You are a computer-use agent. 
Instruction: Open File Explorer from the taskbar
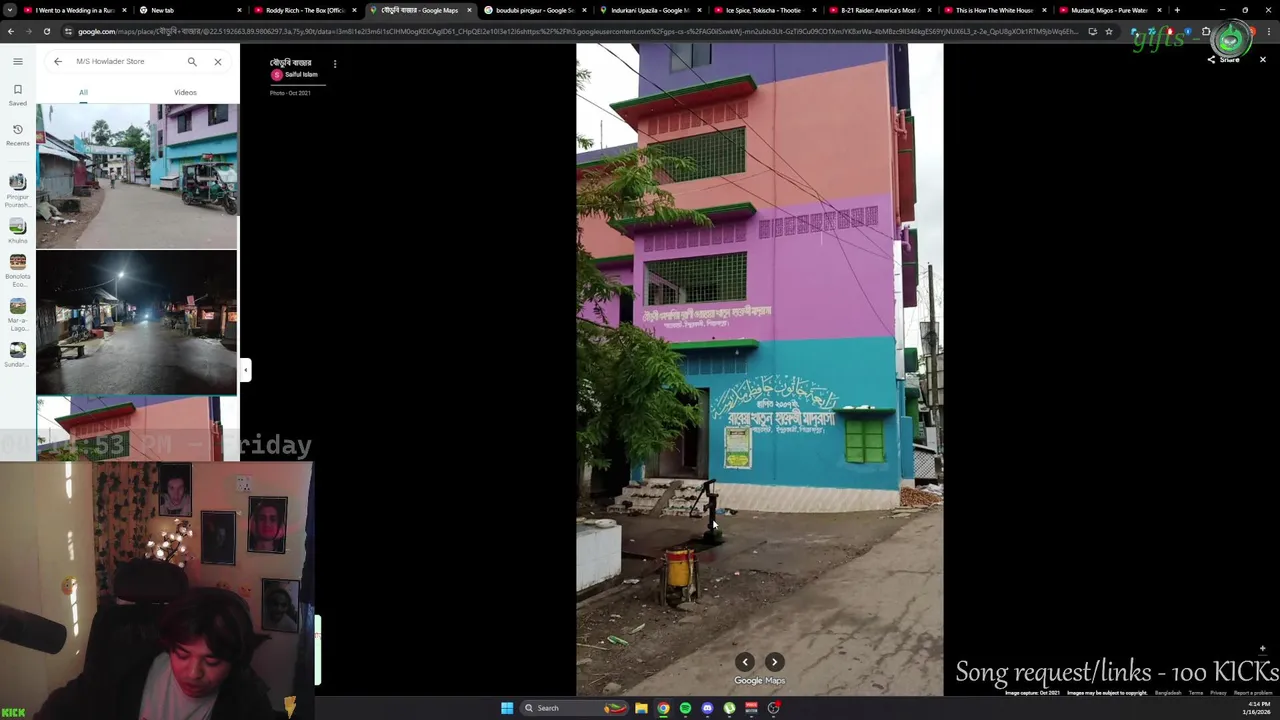(x=641, y=708)
